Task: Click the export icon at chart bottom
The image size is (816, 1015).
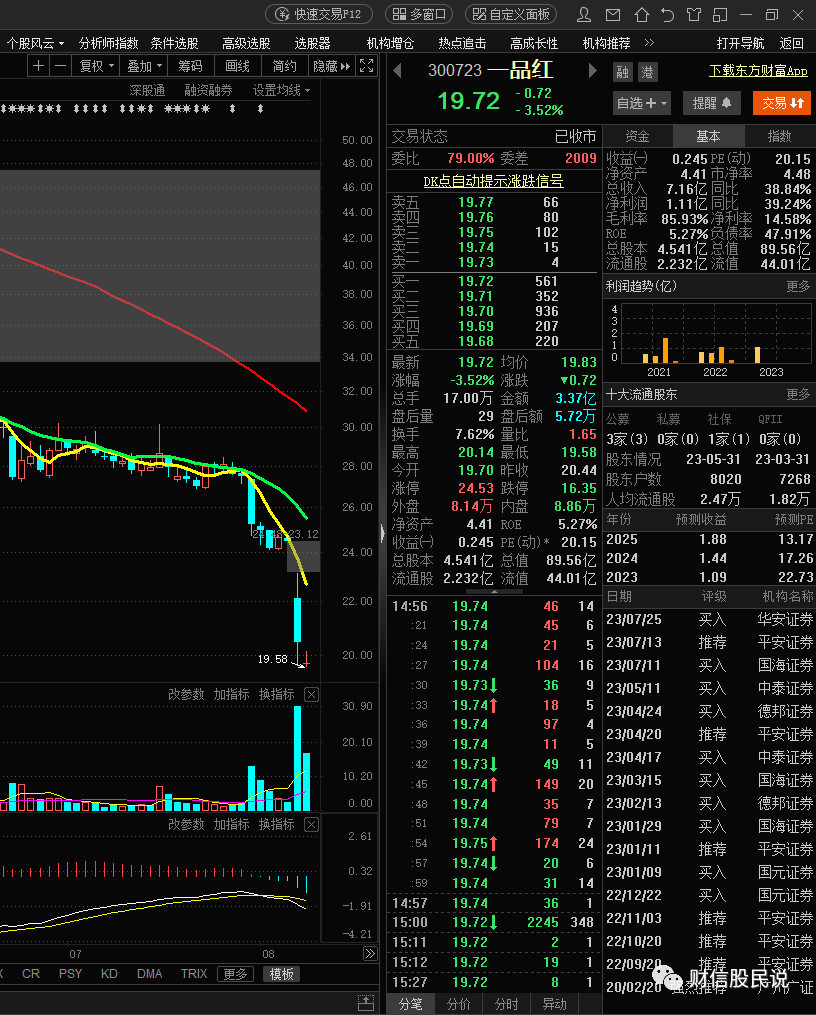Action: 366,1003
